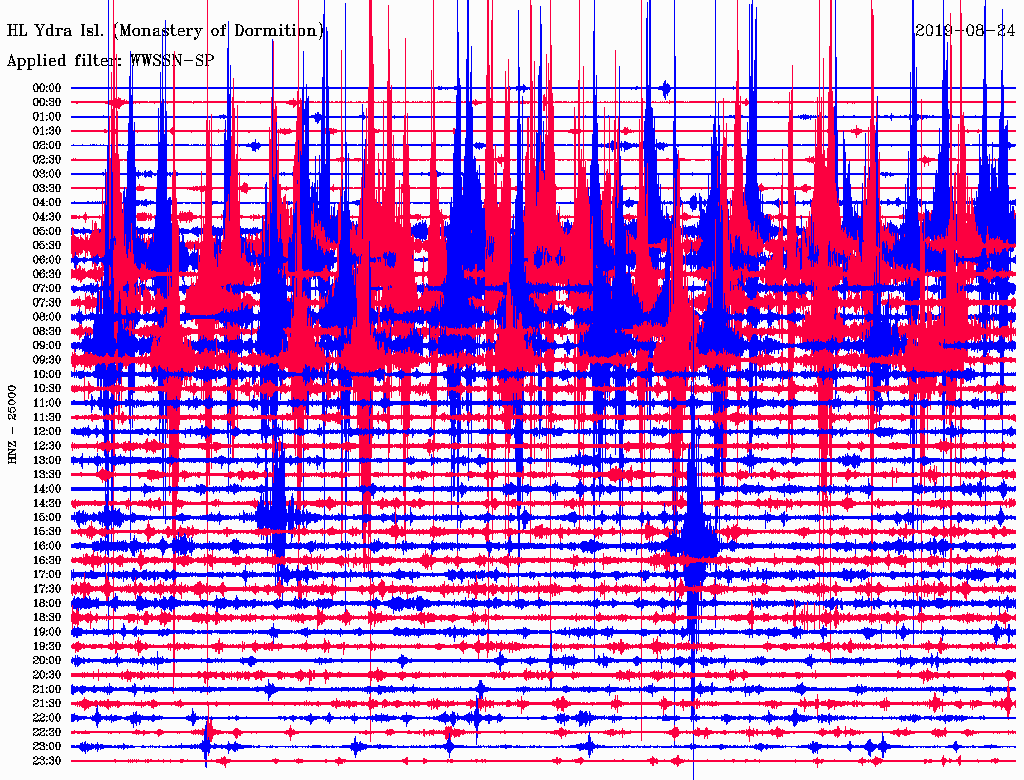The image size is (1024, 780).
Task: Click the 21:30 time label
Action: coord(46,704)
